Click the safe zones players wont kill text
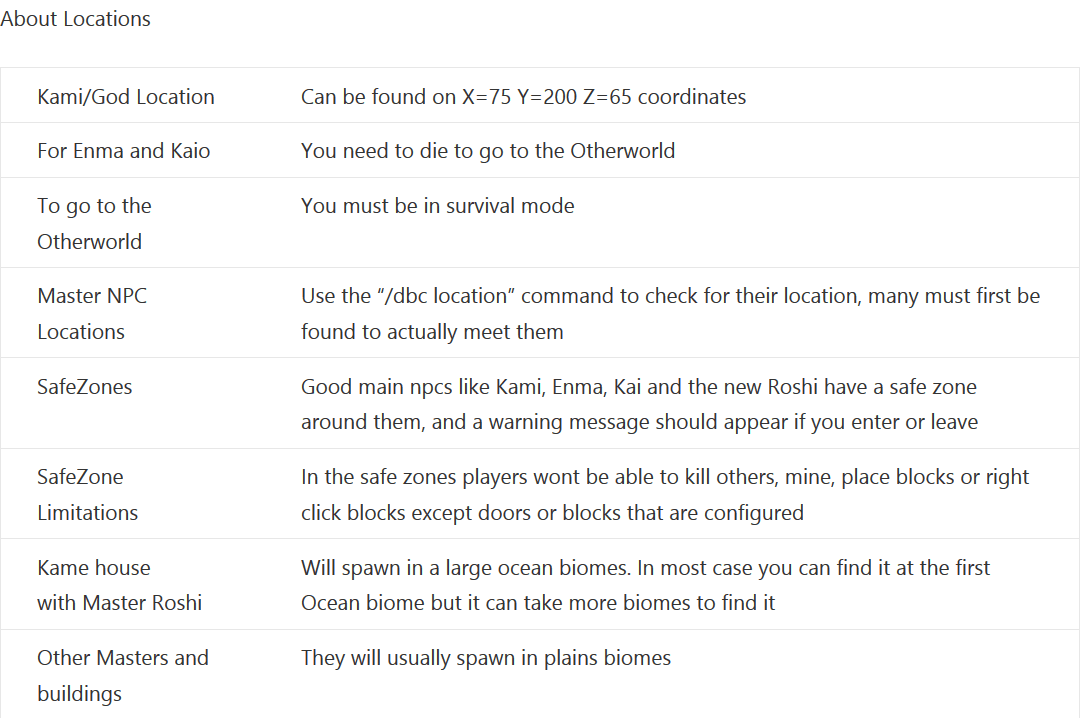 (665, 495)
